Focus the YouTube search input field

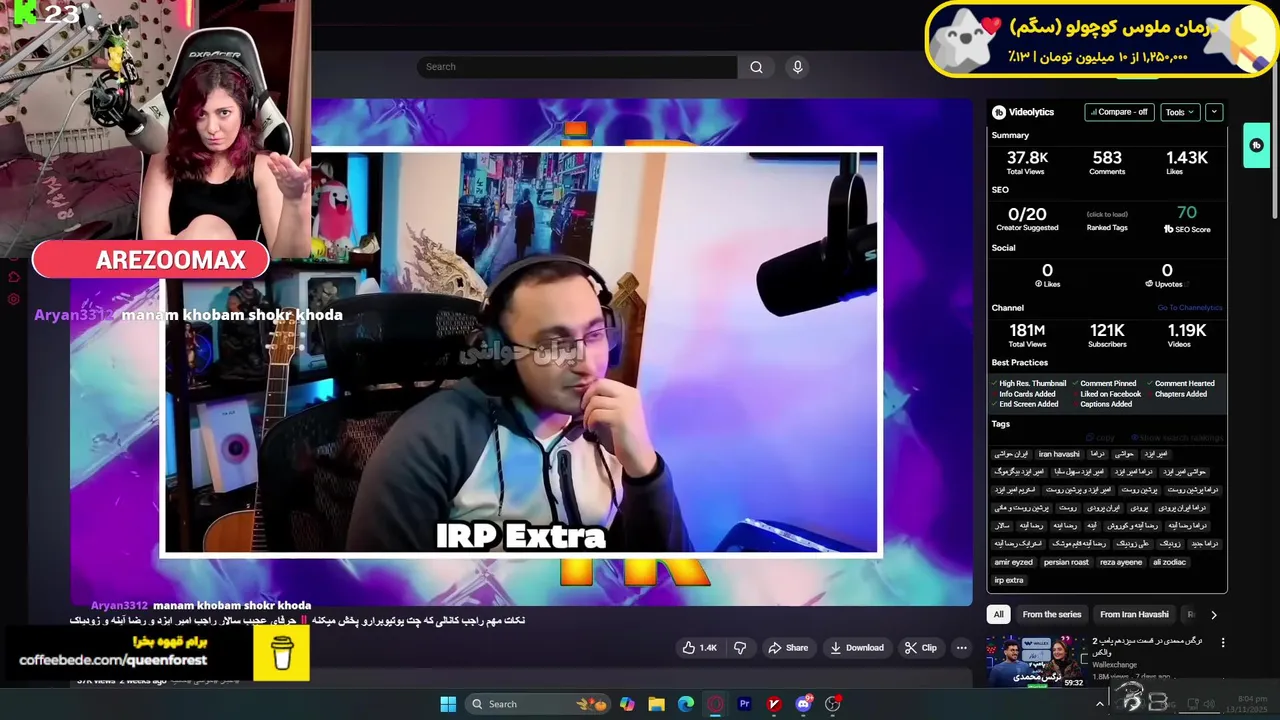point(577,67)
